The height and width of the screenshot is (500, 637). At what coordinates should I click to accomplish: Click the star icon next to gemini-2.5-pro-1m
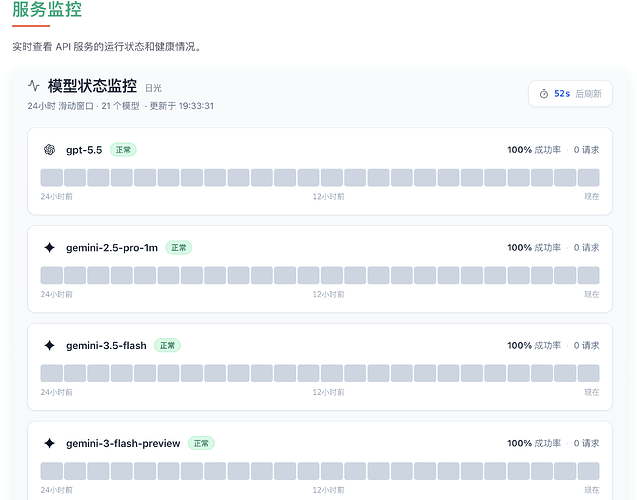(x=50, y=247)
